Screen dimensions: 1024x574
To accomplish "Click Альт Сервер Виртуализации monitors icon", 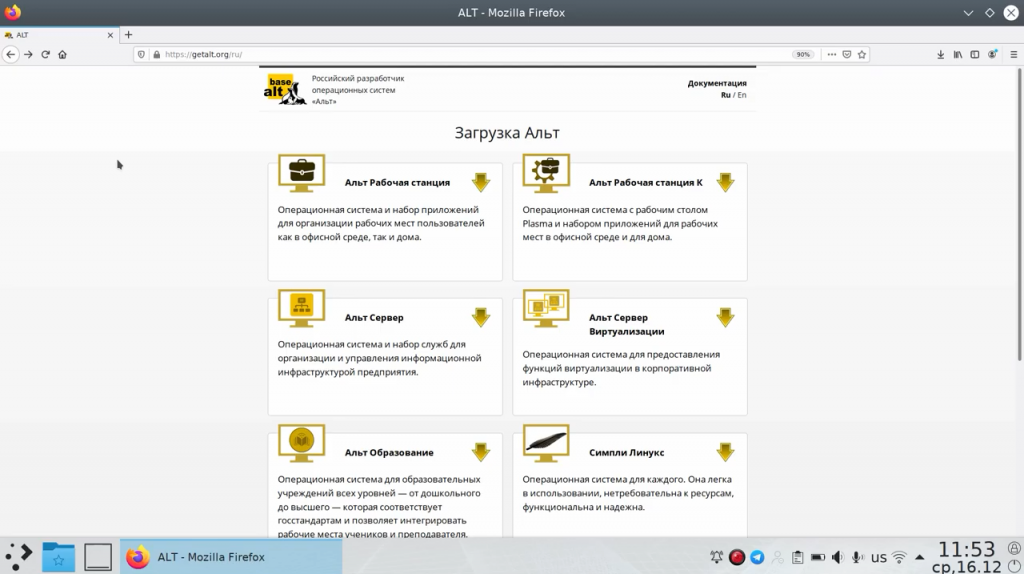I will click(x=546, y=308).
